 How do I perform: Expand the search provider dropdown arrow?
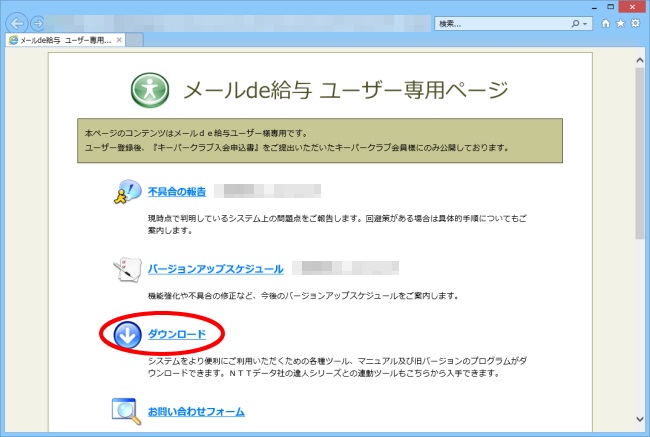point(585,24)
